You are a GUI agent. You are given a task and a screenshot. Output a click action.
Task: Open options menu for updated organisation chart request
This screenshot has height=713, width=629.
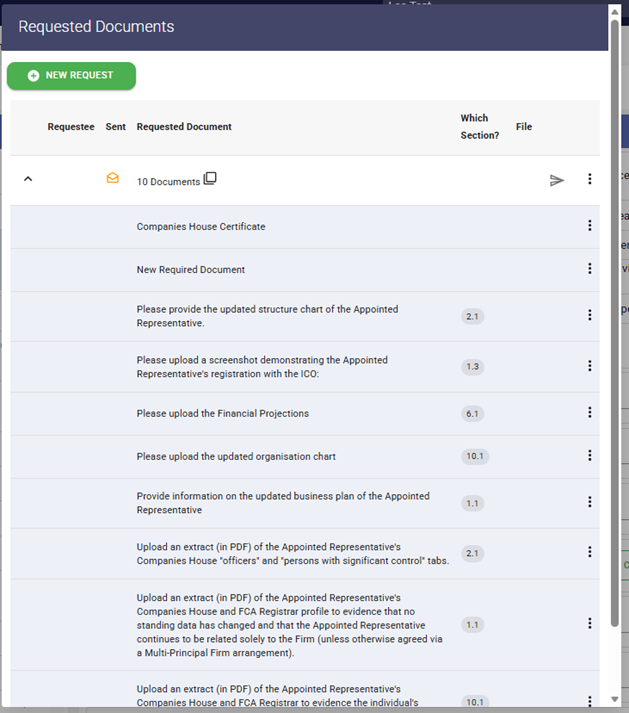(x=590, y=456)
